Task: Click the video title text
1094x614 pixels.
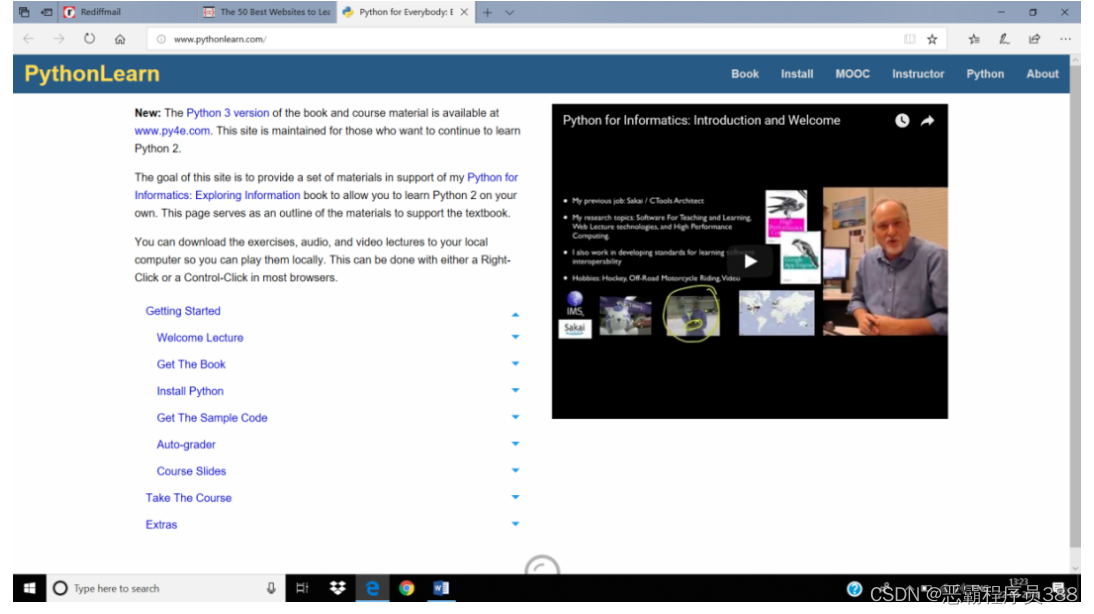Action: pos(701,121)
